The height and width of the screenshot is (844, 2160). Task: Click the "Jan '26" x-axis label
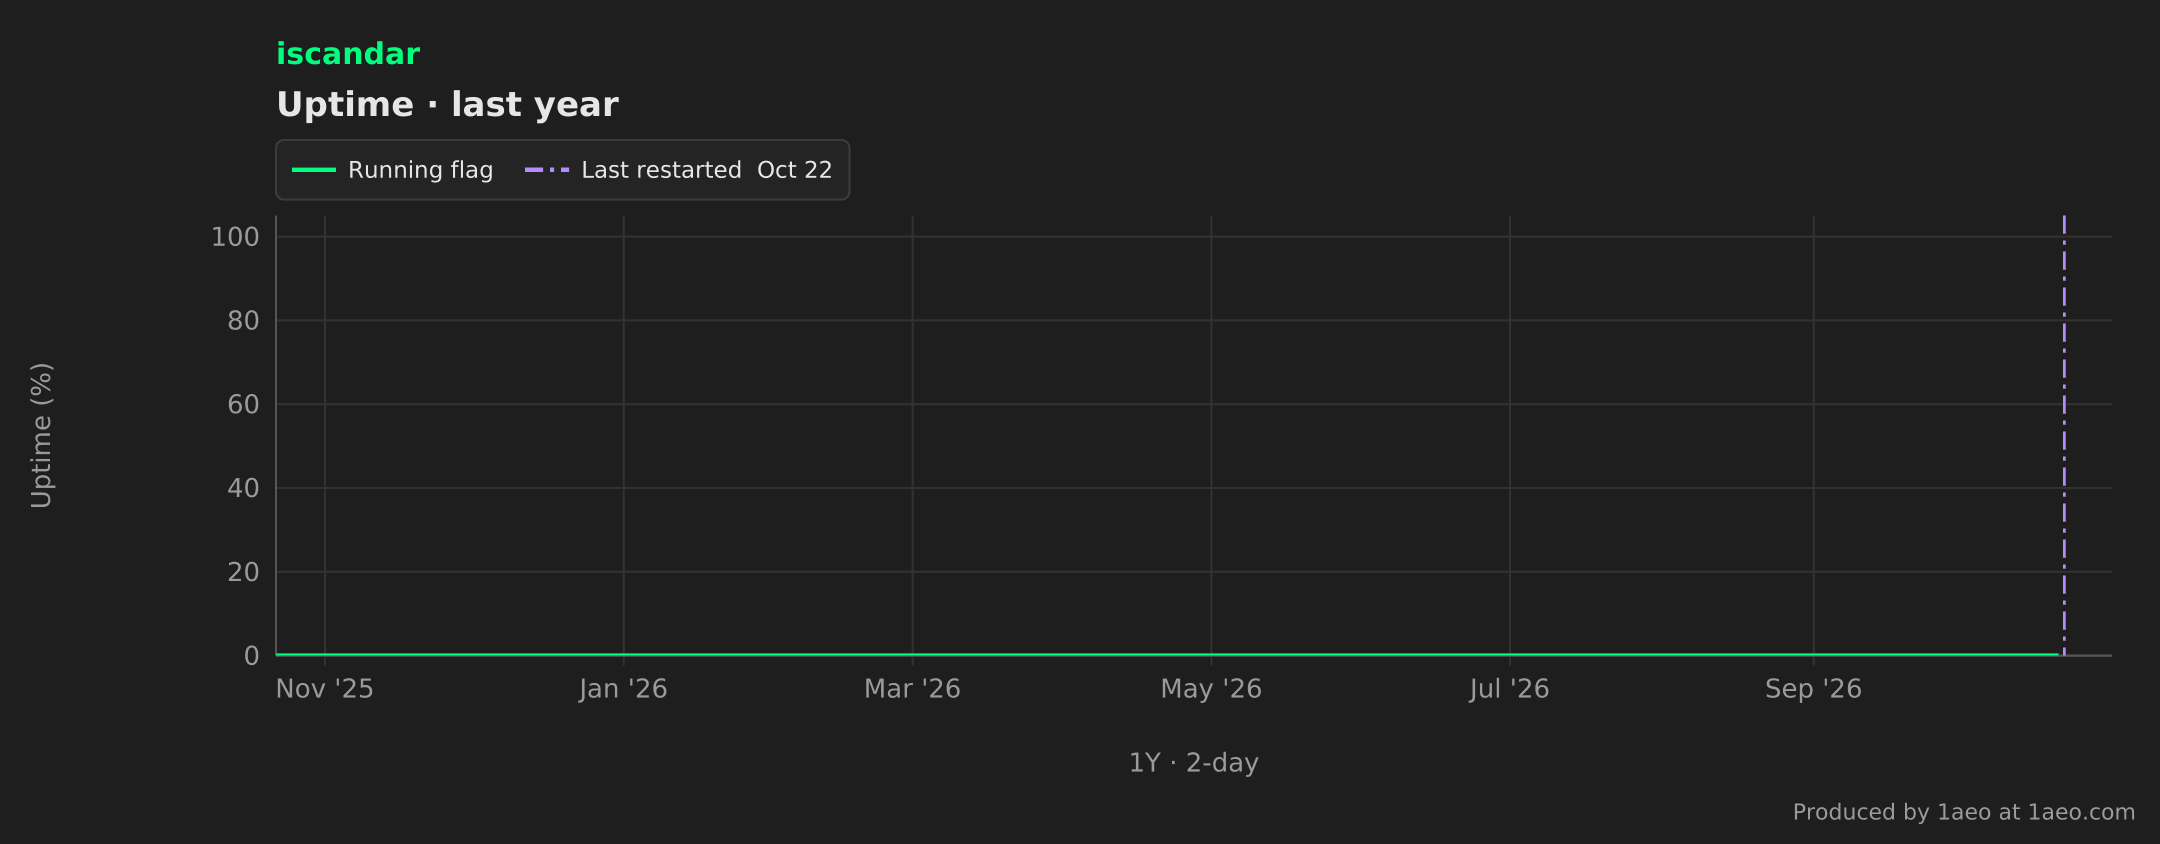[x=623, y=689]
